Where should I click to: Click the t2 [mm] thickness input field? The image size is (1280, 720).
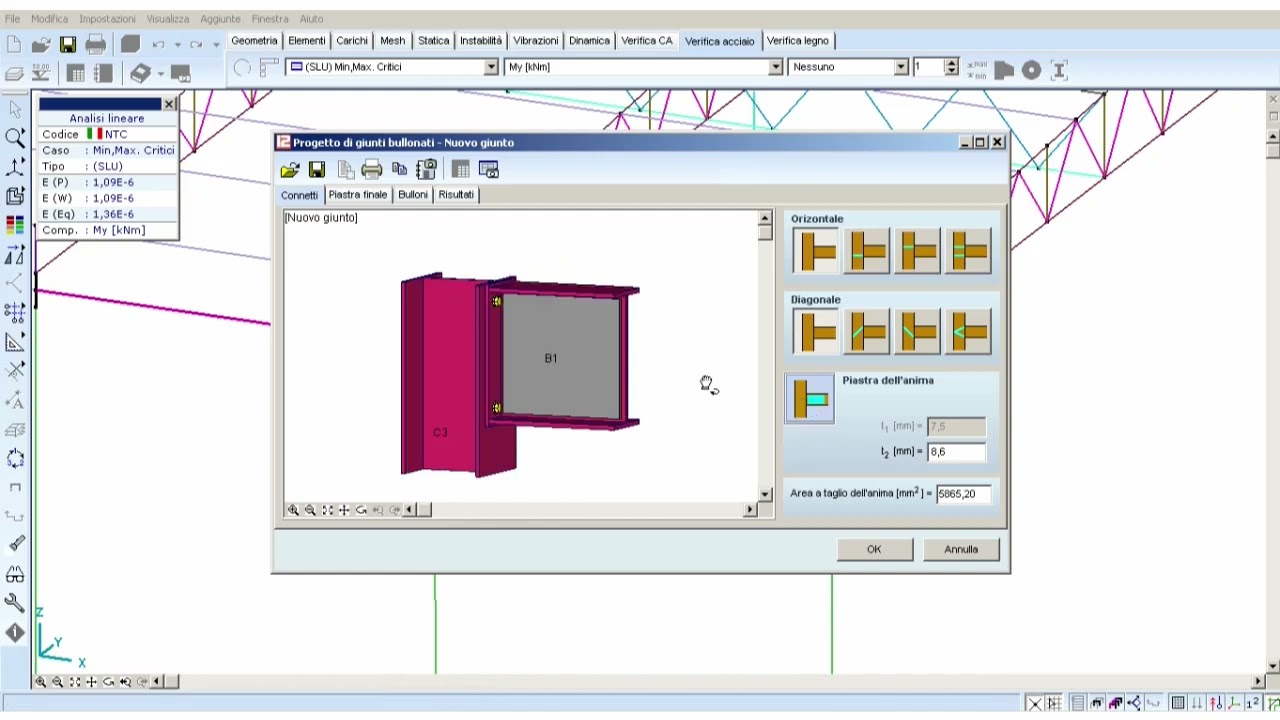pos(956,452)
